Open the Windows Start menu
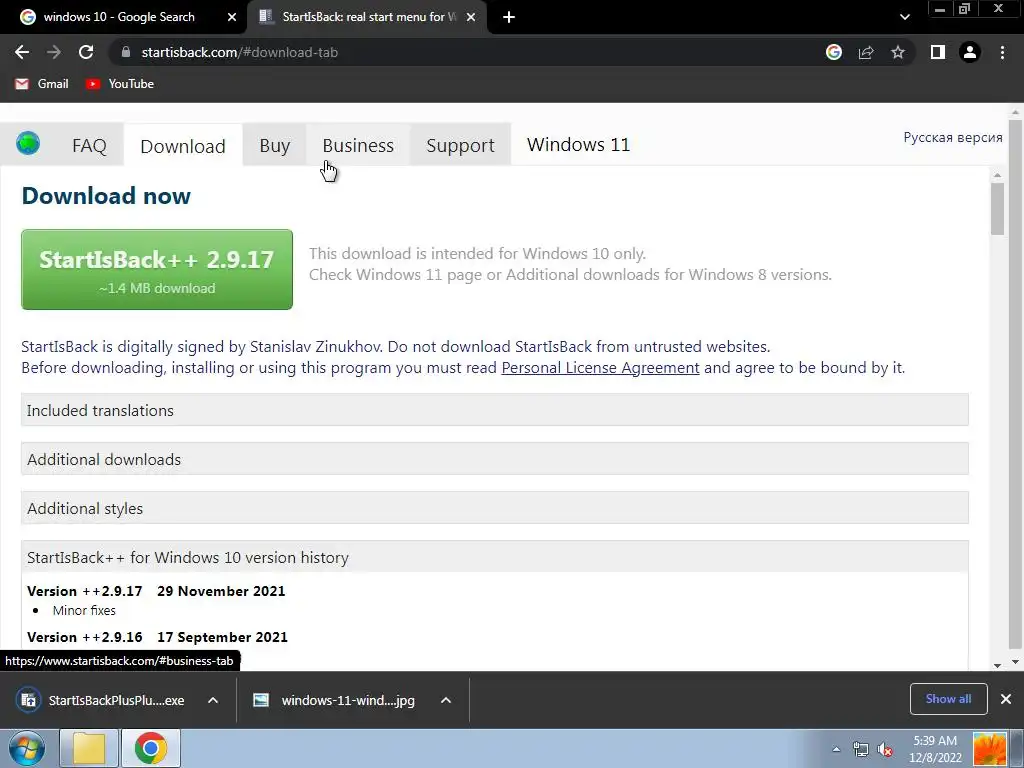 27,748
